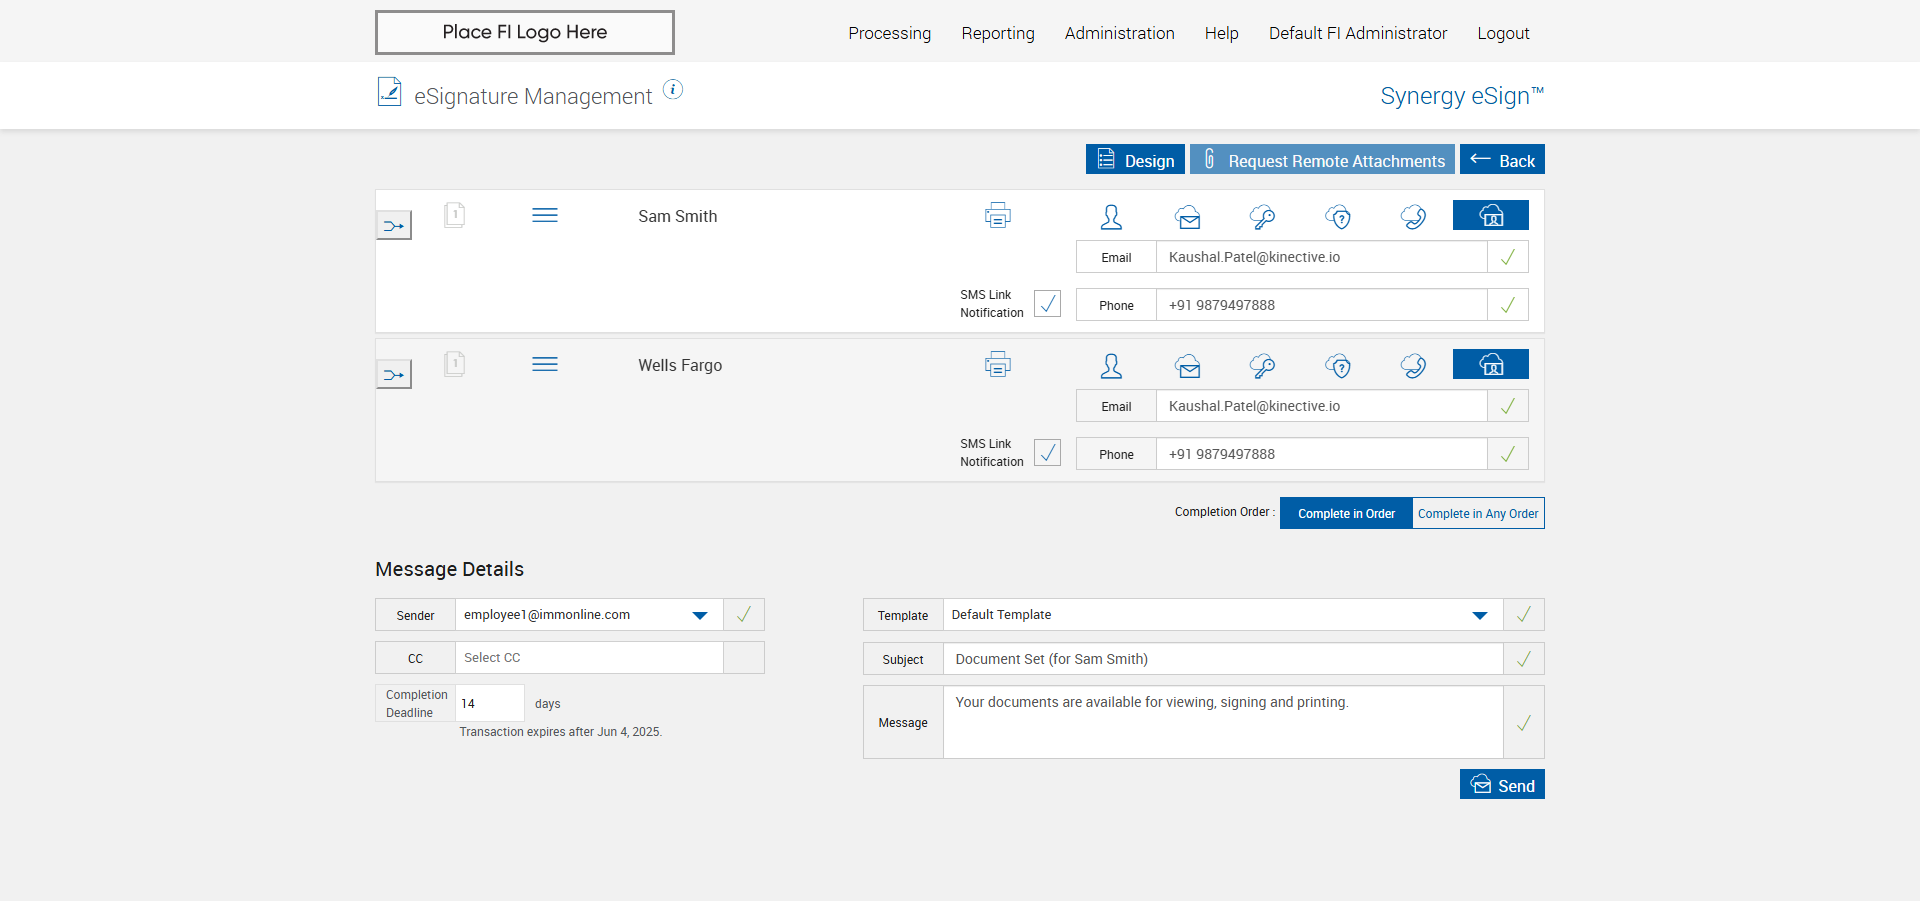1920x901 pixels.
Task: Click the Wells Fargo signer name
Action: pyautogui.click(x=680, y=365)
